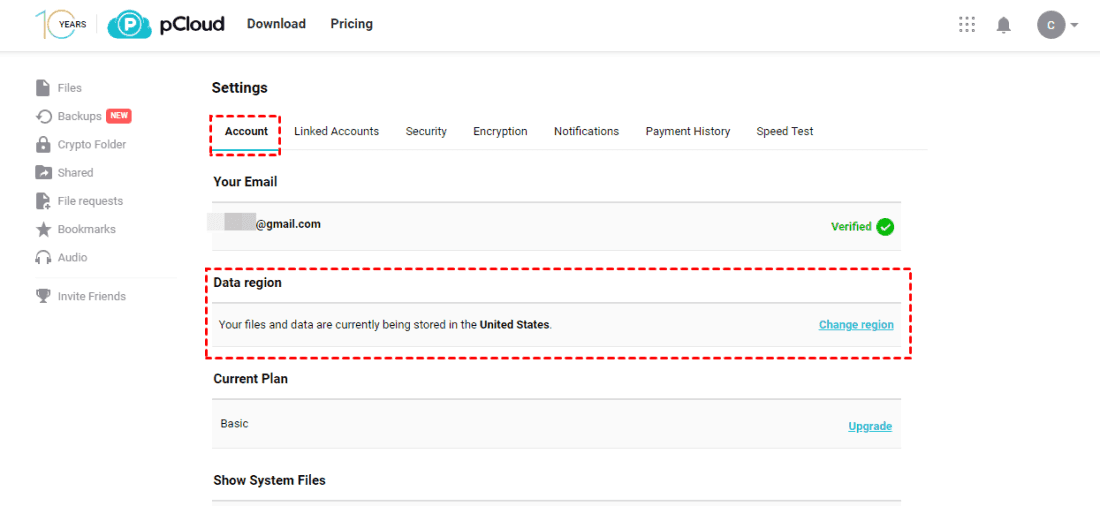The height and width of the screenshot is (506, 1100).
Task: Open the notifications bell icon
Action: 1004,25
